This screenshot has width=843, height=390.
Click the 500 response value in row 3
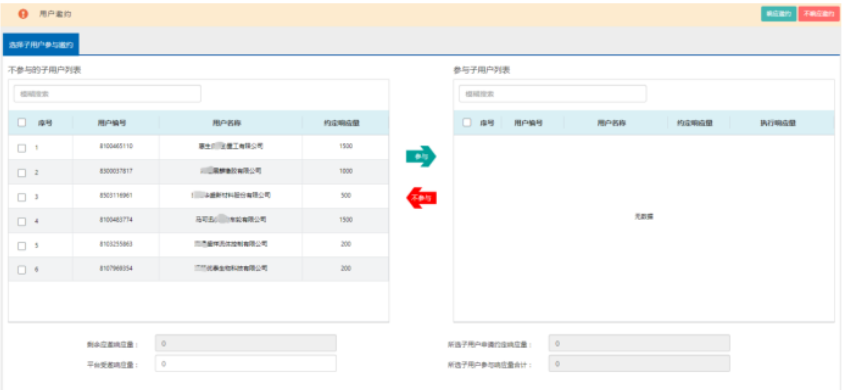point(346,195)
